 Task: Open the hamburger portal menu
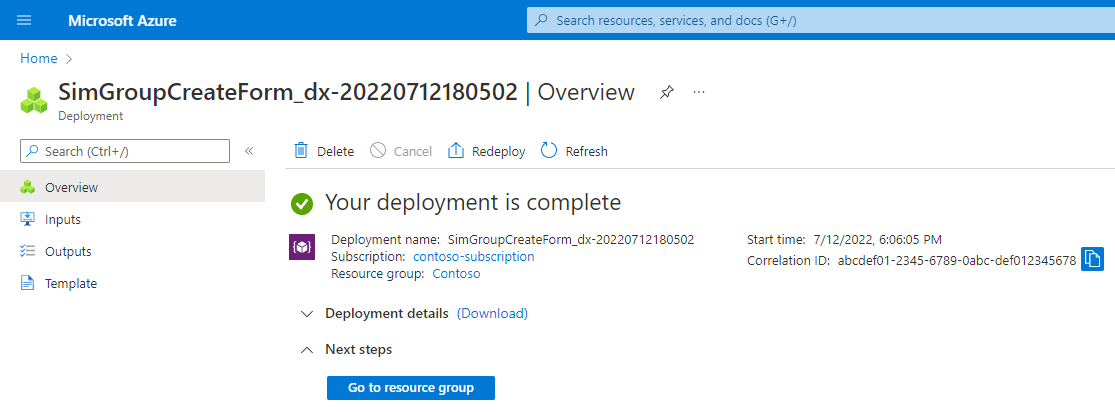24,21
